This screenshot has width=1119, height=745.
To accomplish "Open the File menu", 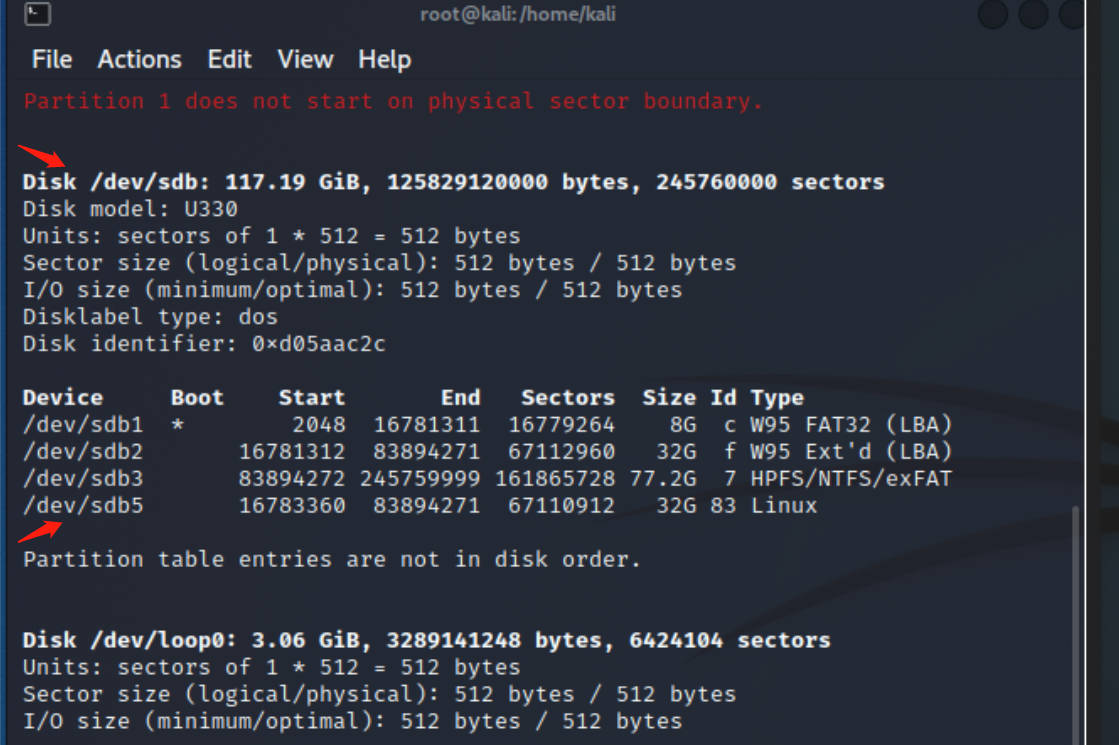I will pos(50,59).
